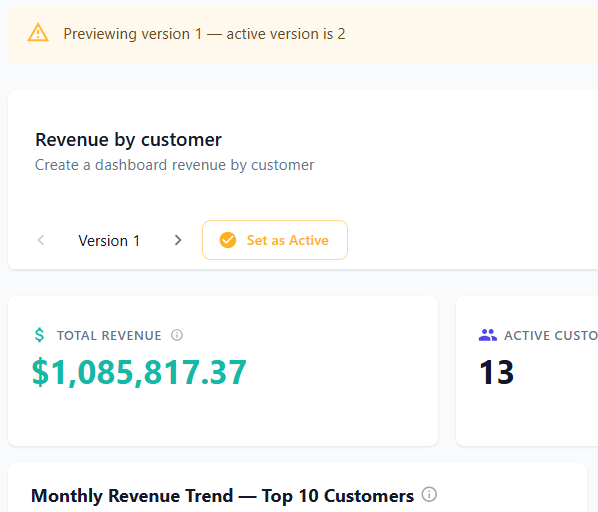
Task: Click the green dollar sign icon
Action: pos(39,335)
